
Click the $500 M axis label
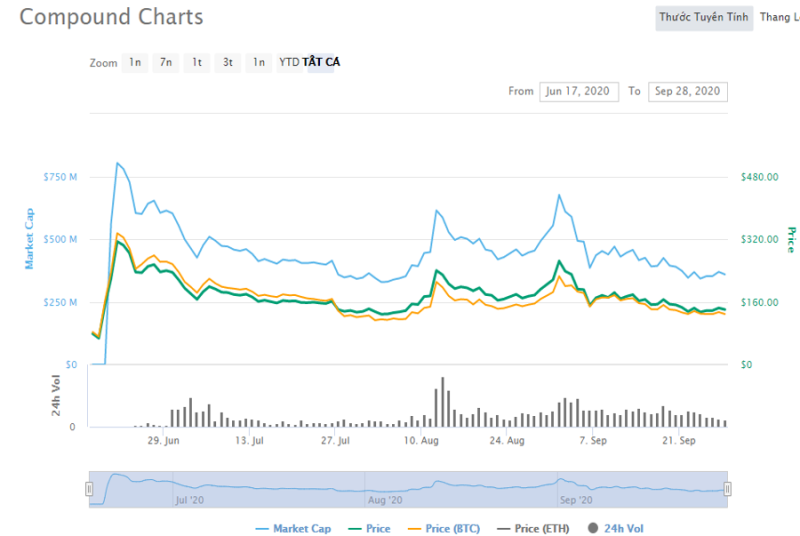[60, 240]
